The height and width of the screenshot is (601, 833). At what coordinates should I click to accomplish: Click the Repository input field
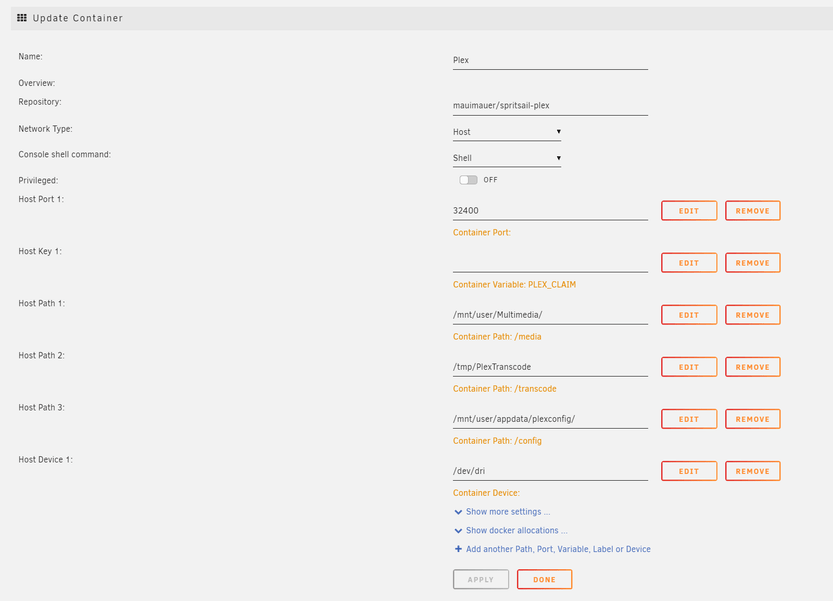(x=550, y=104)
